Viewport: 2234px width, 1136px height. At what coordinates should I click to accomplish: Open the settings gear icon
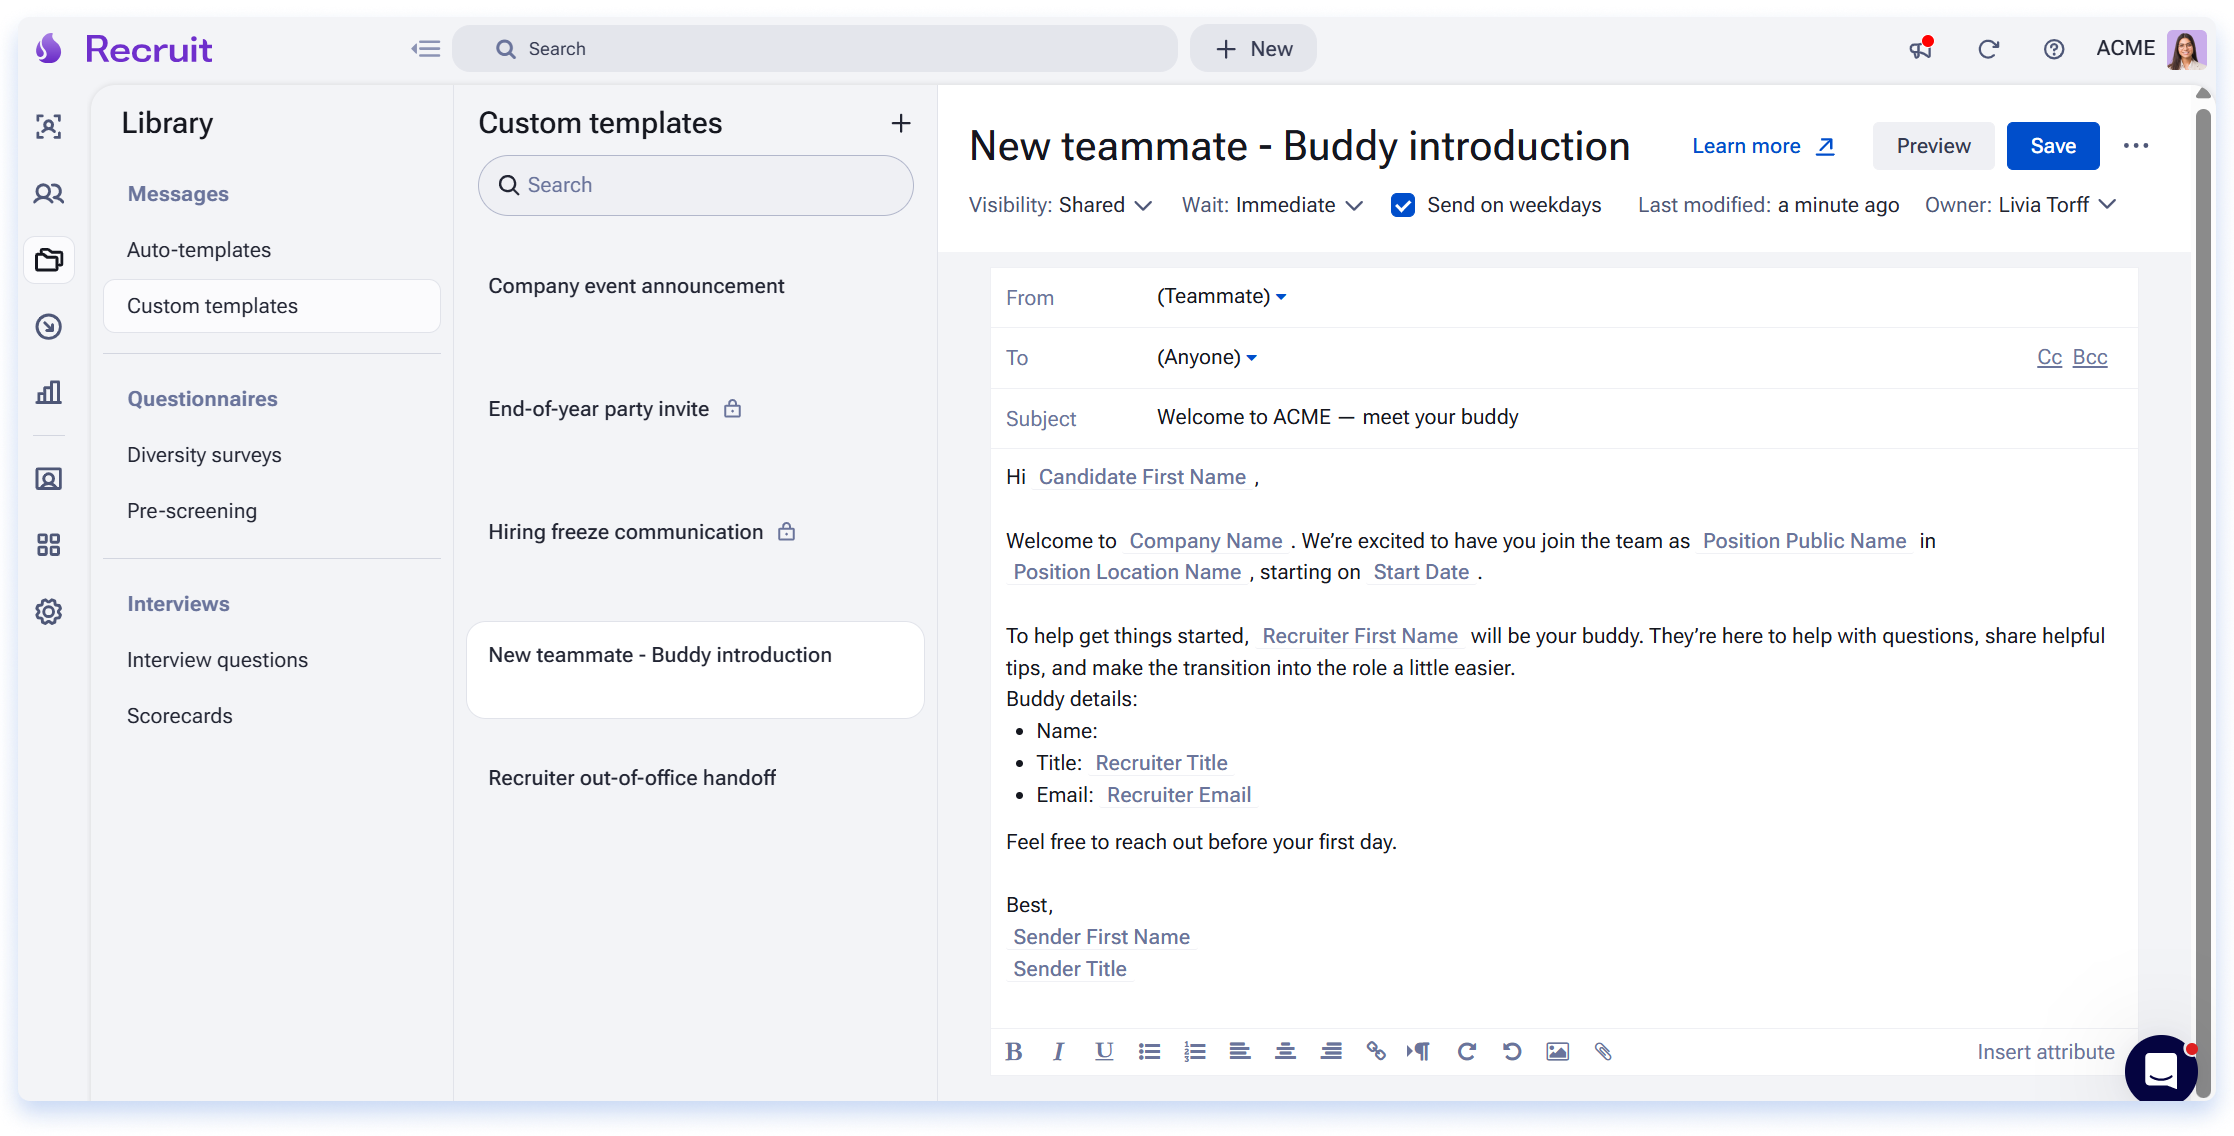(49, 612)
